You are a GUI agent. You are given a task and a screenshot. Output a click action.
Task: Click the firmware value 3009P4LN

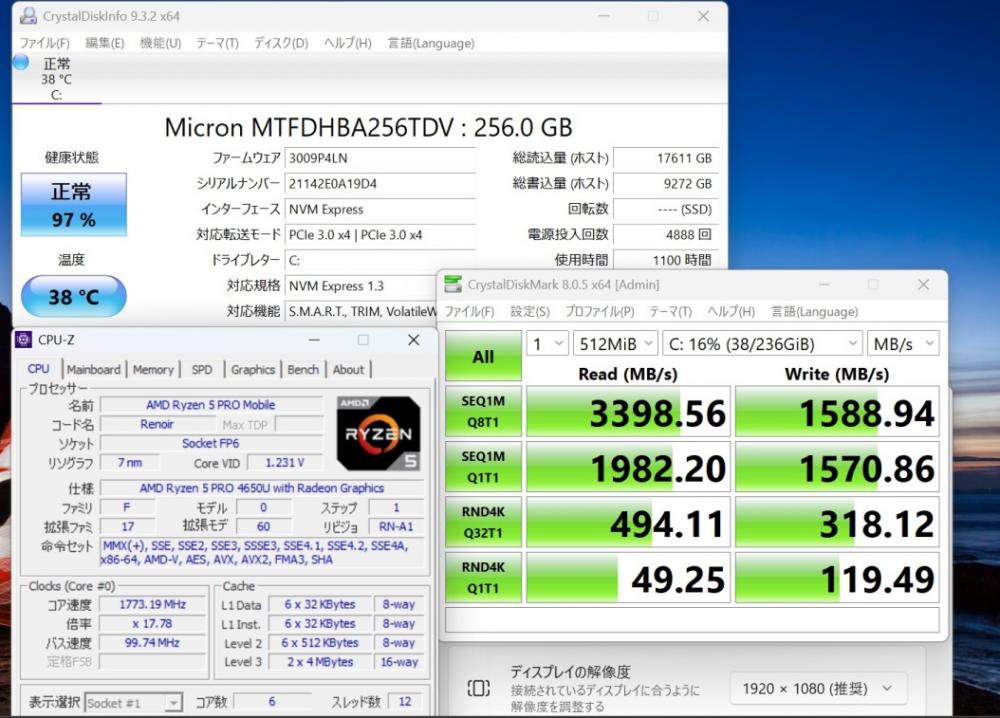click(x=380, y=158)
